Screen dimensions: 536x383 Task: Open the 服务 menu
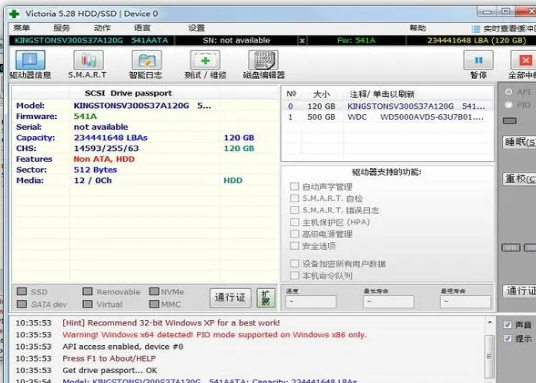point(62,28)
